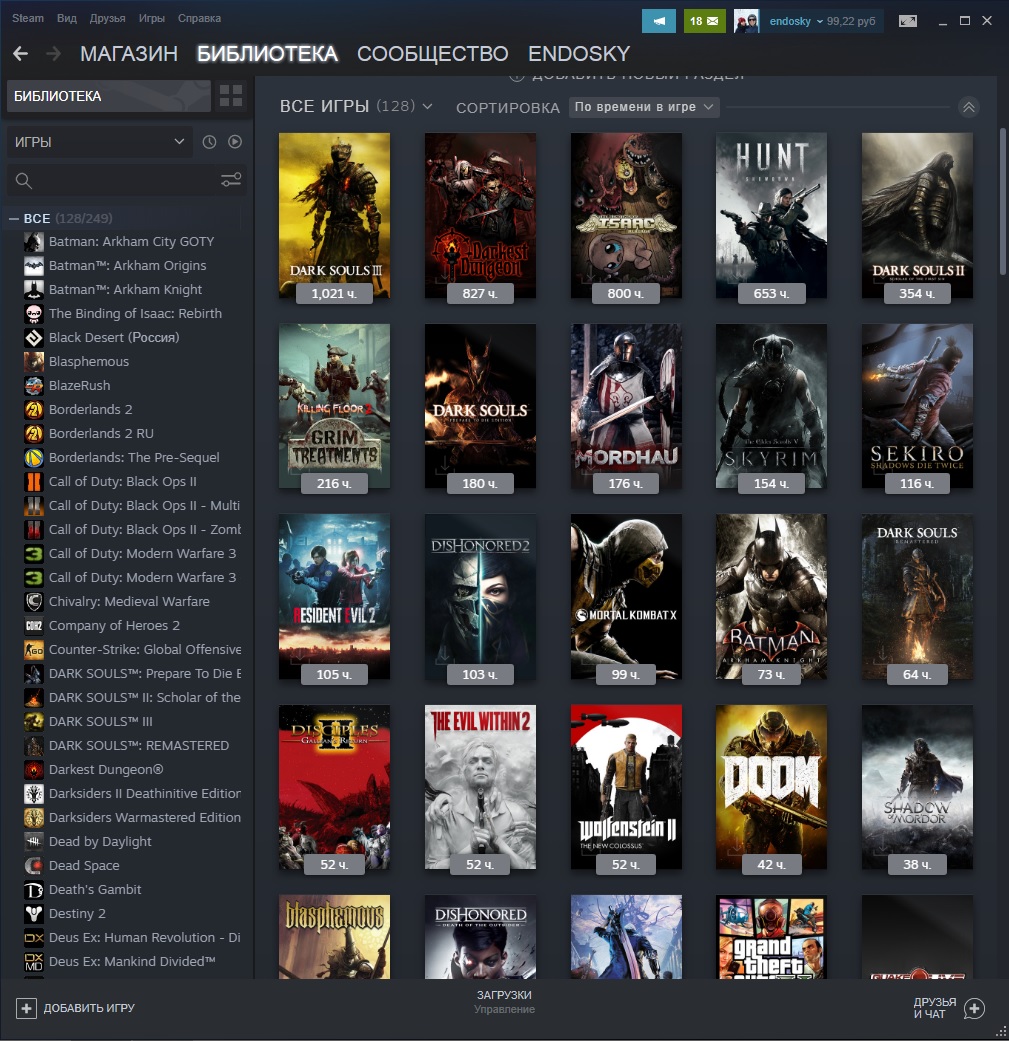Open Mortal Kombat X cover thumbnail

626,597
